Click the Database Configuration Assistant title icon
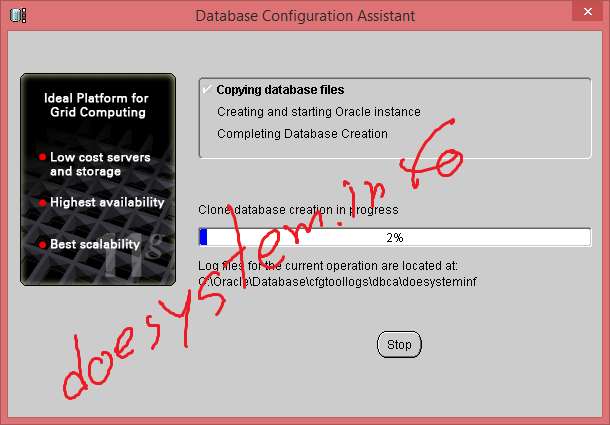The height and width of the screenshot is (425, 610). [x=18, y=16]
